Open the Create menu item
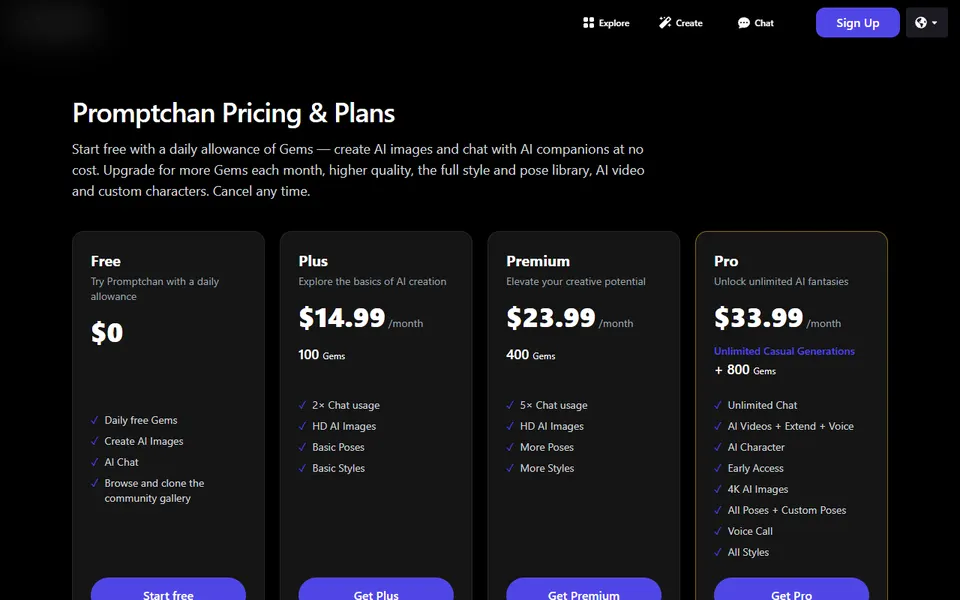Image resolution: width=960 pixels, height=600 pixels. 681,23
